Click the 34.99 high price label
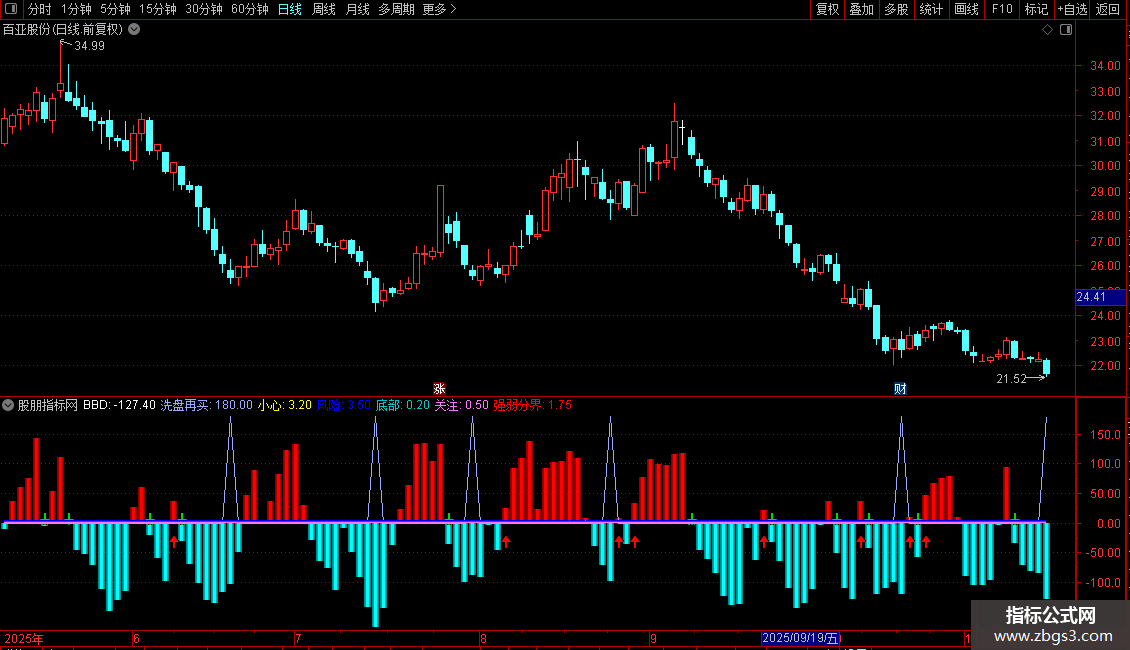 (x=89, y=46)
